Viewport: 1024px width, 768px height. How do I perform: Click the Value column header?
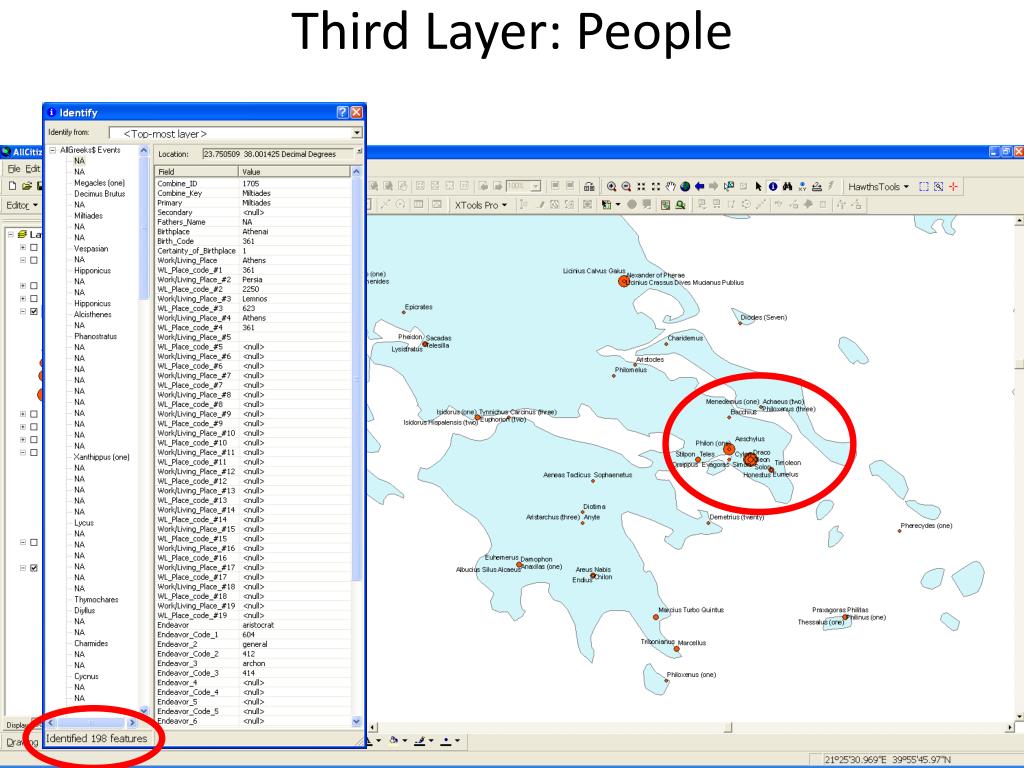click(x=295, y=172)
